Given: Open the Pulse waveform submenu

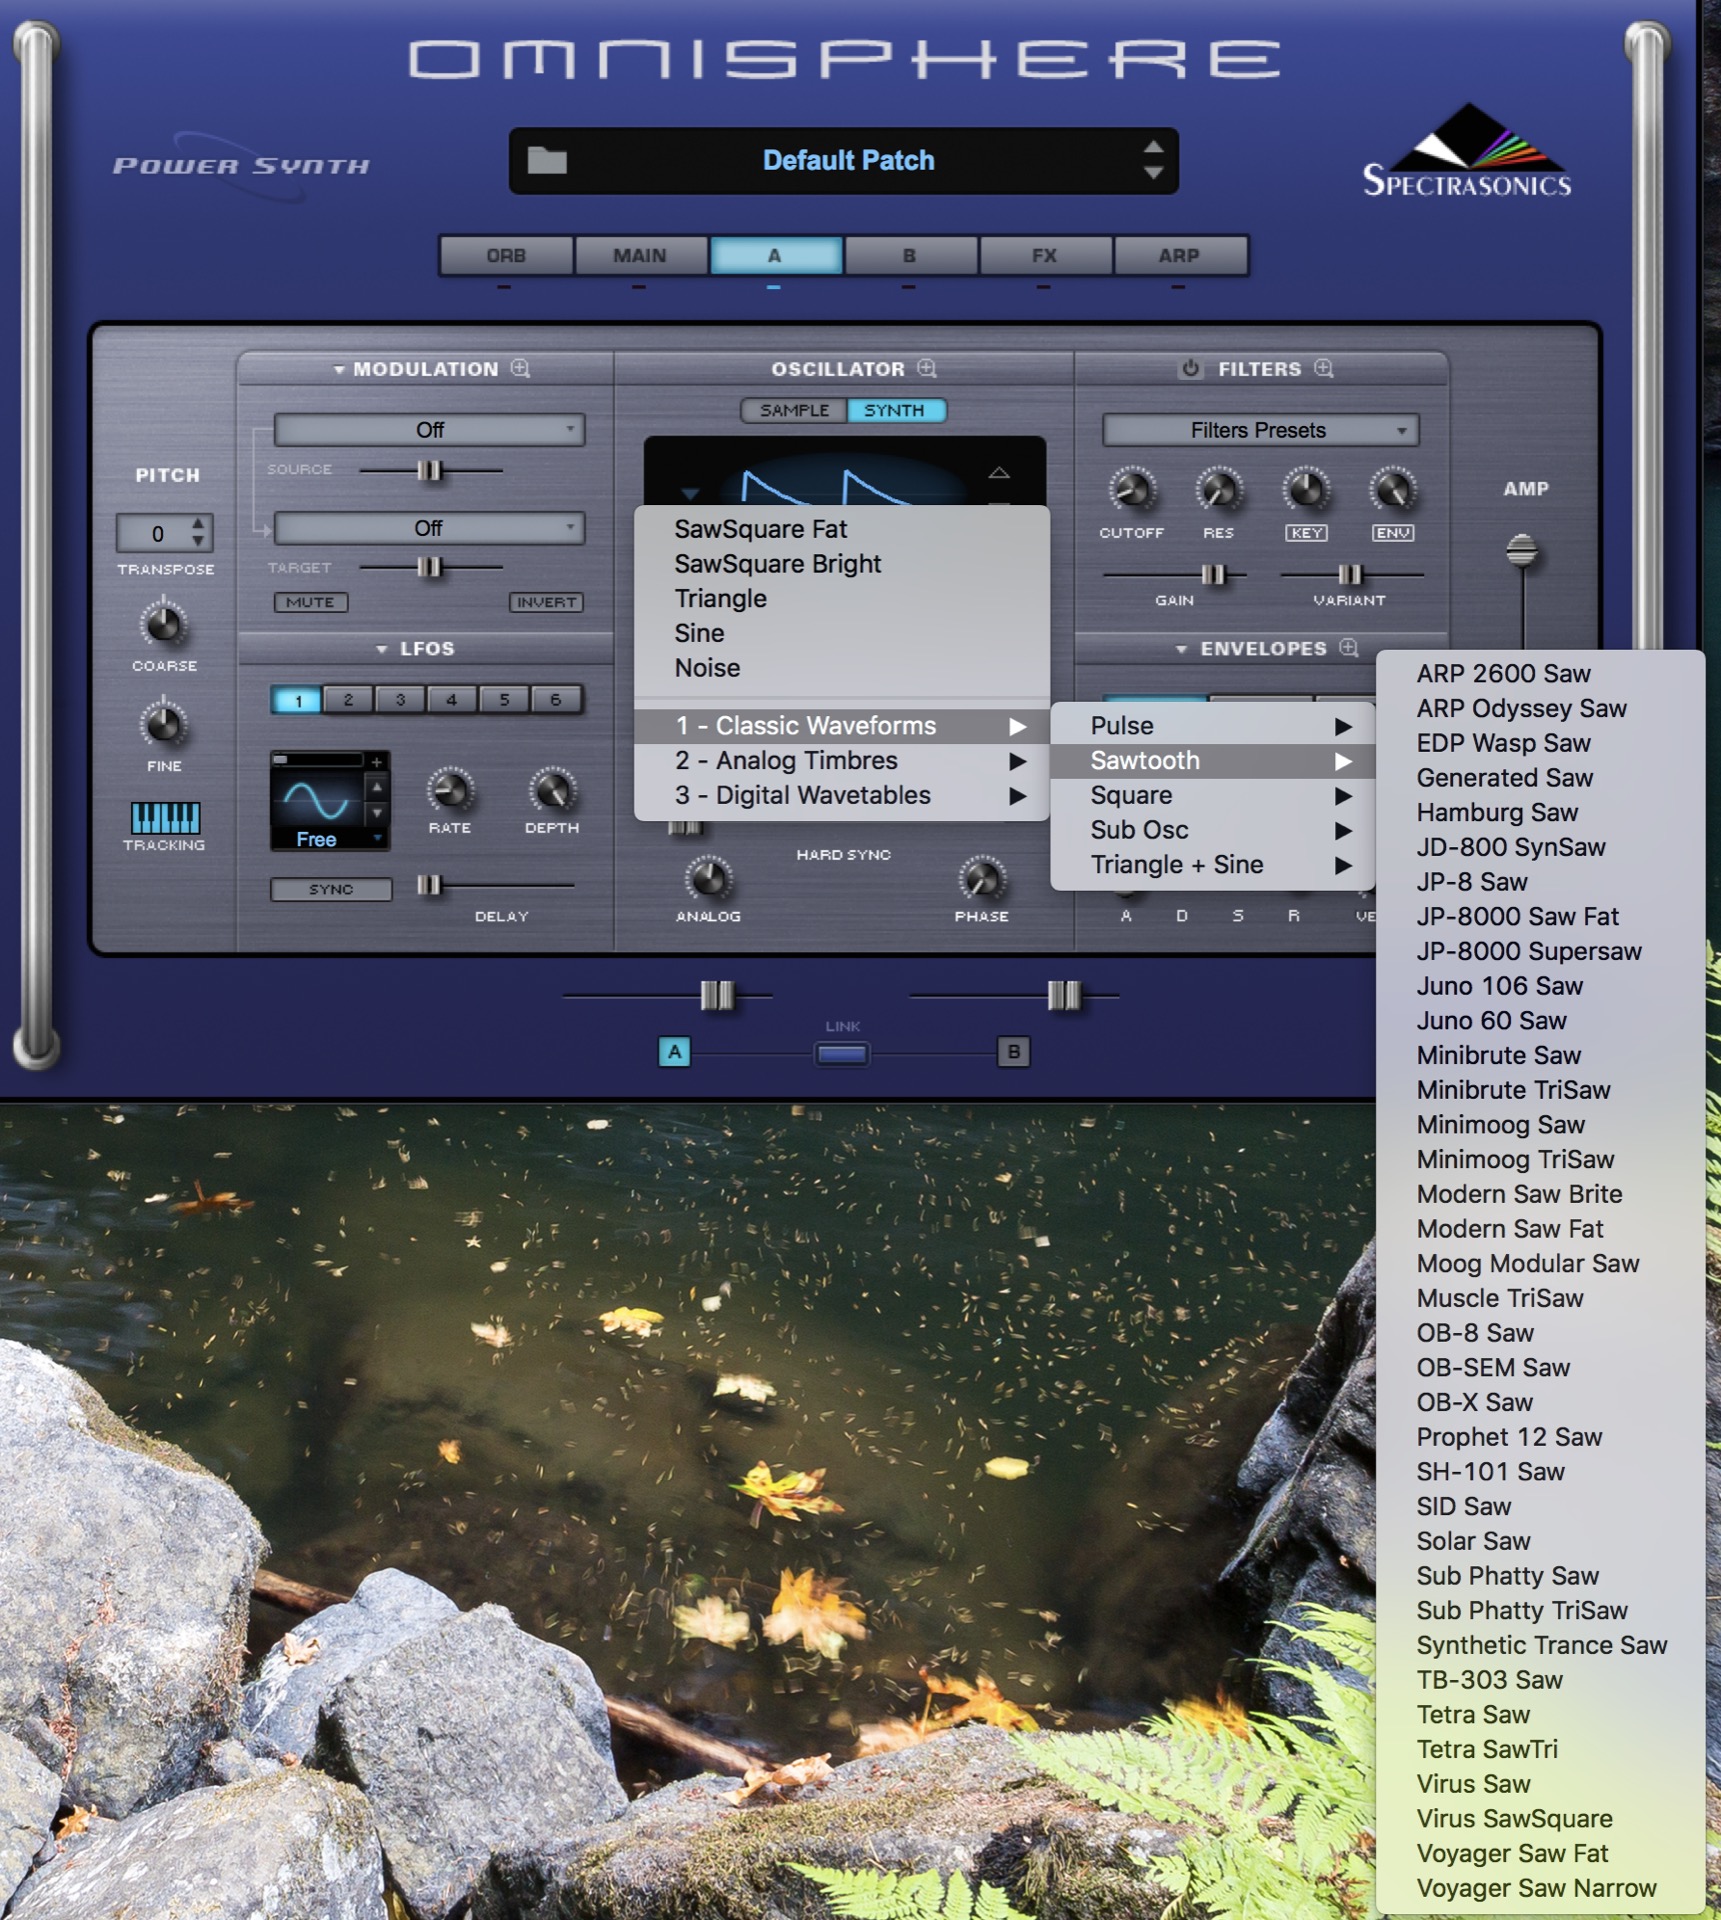Looking at the screenshot, I should 1213,726.
